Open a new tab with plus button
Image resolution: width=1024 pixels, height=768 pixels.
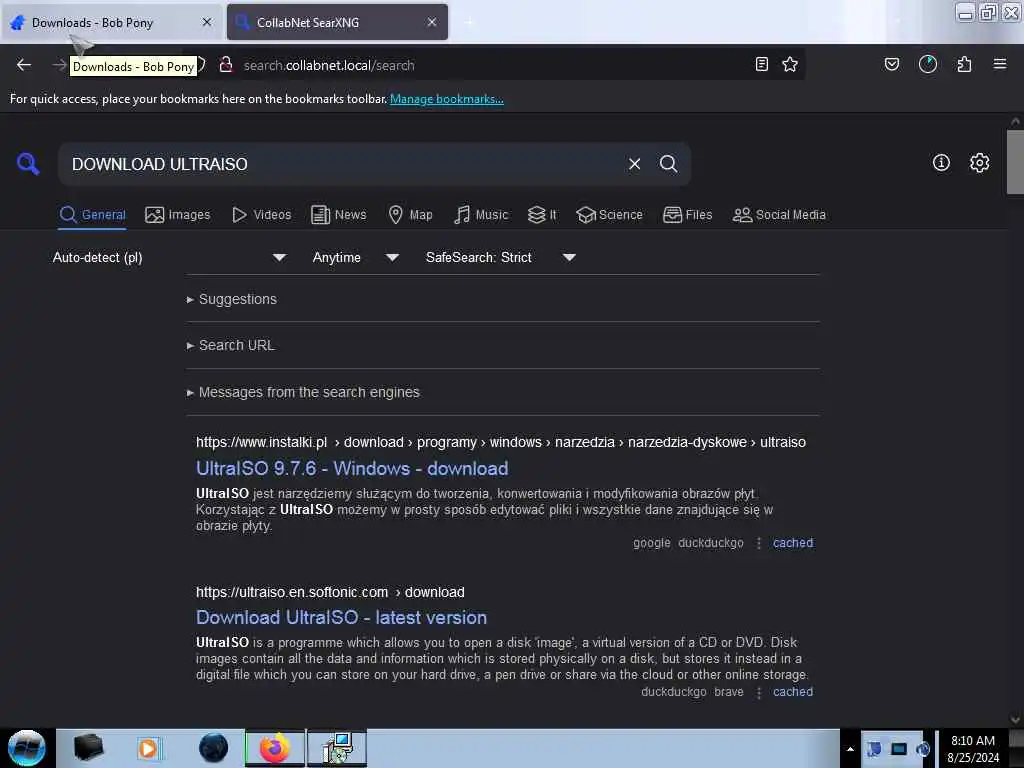pos(469,22)
